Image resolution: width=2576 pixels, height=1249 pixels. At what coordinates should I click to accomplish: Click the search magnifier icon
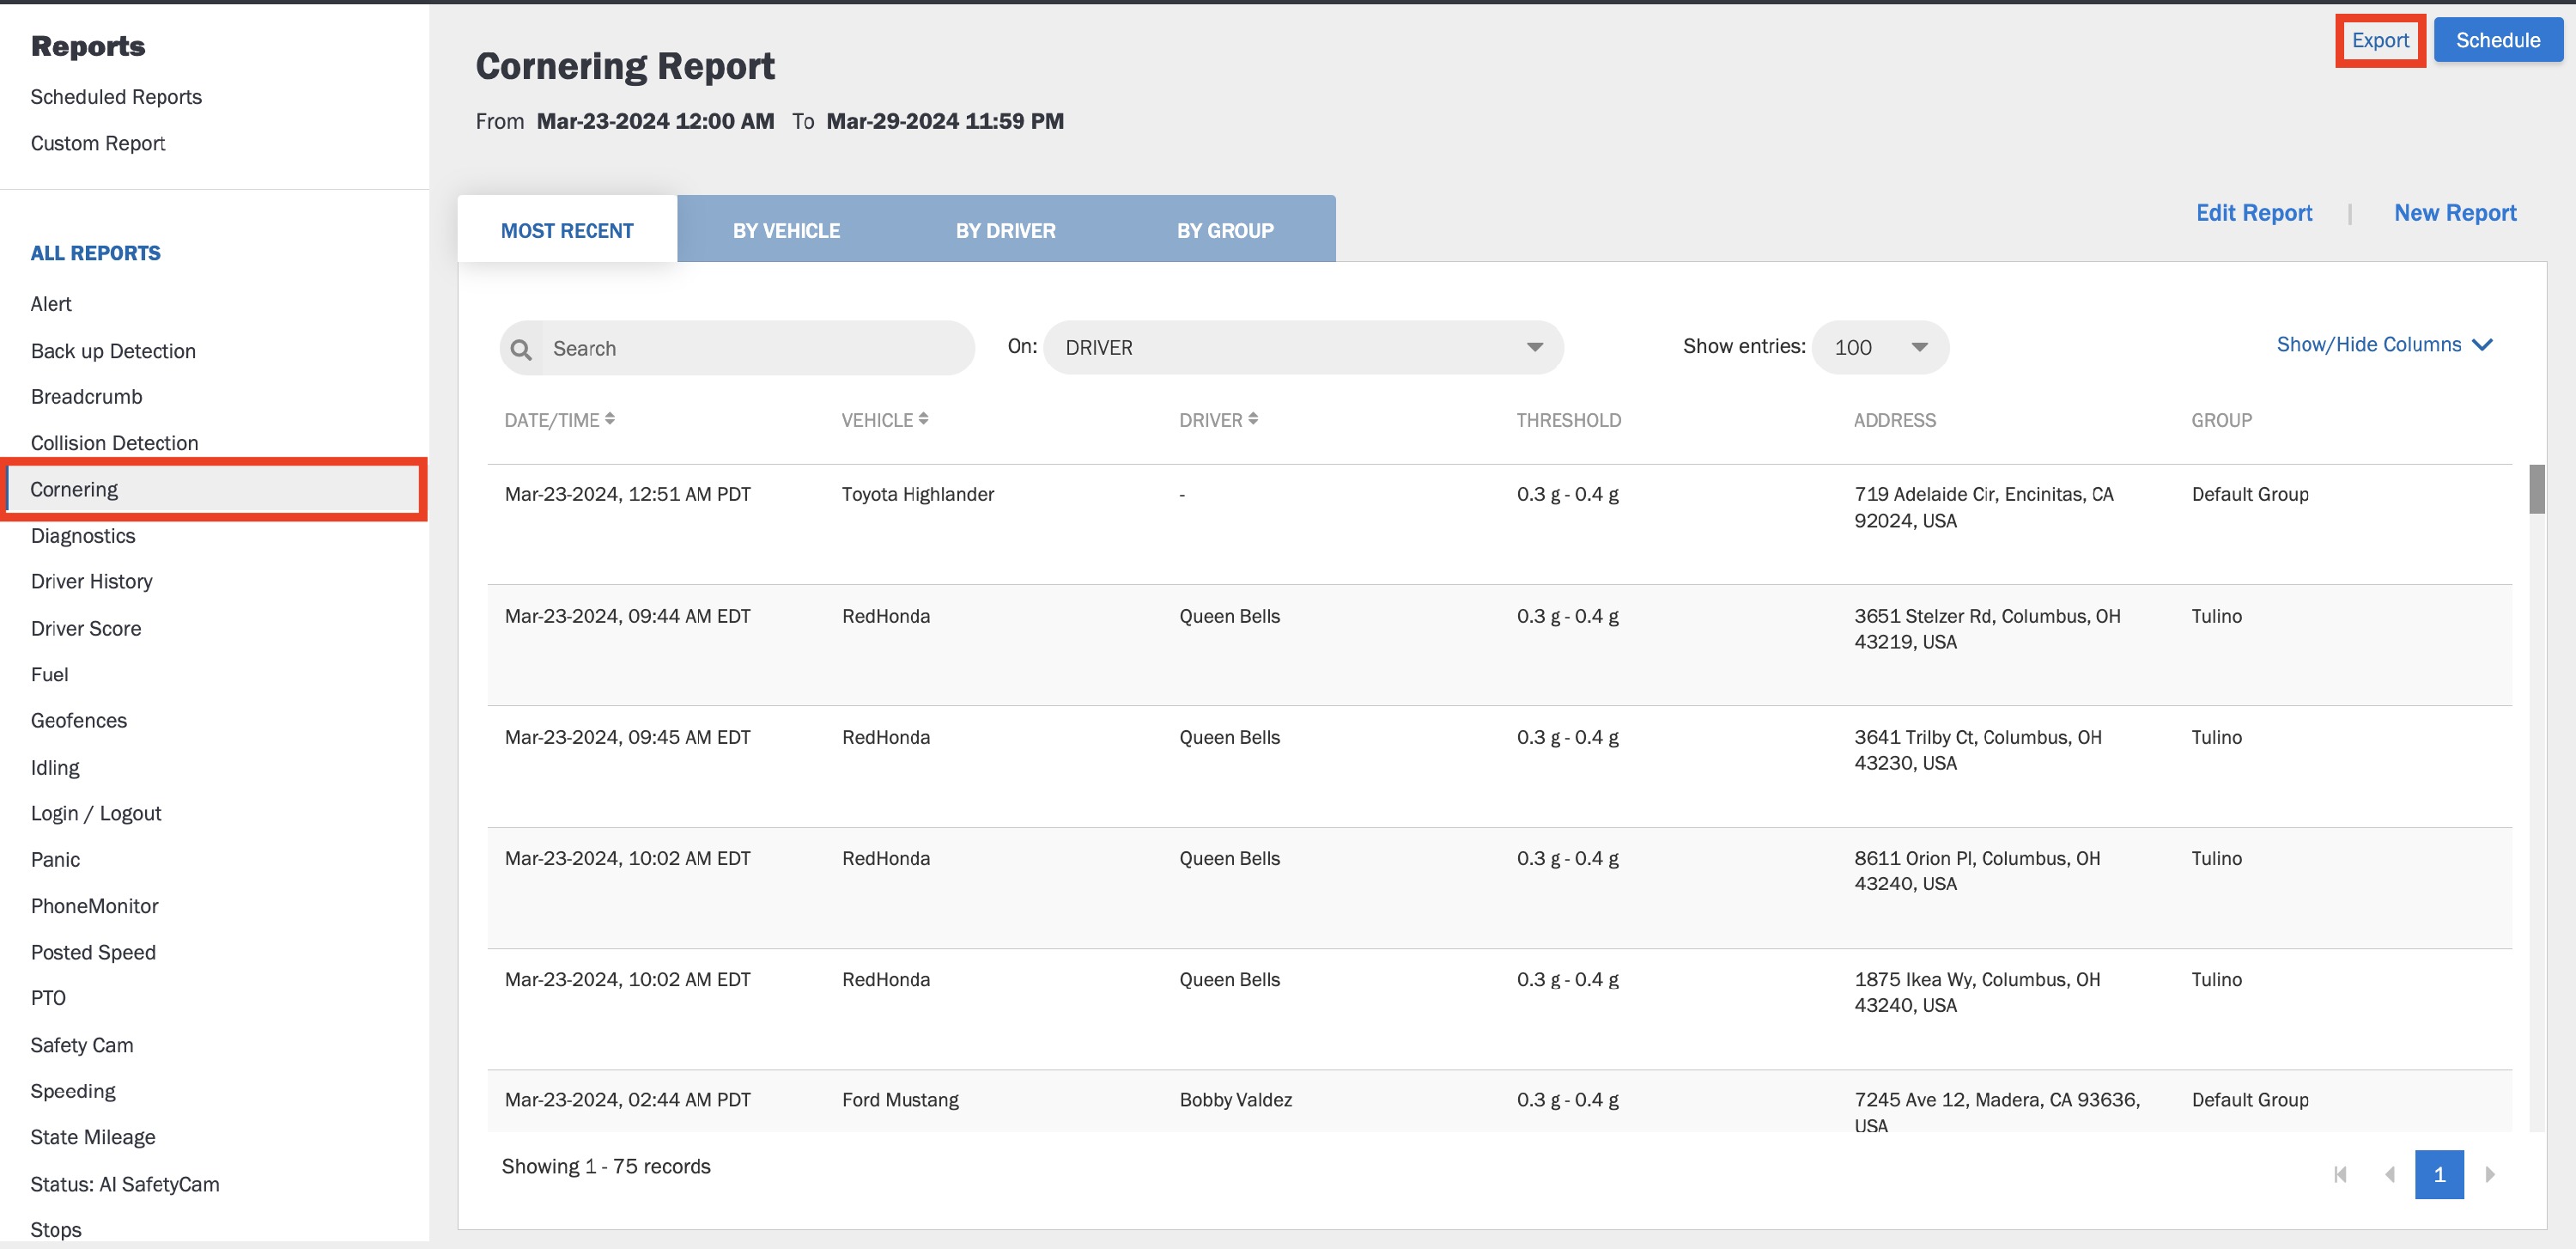coord(521,349)
